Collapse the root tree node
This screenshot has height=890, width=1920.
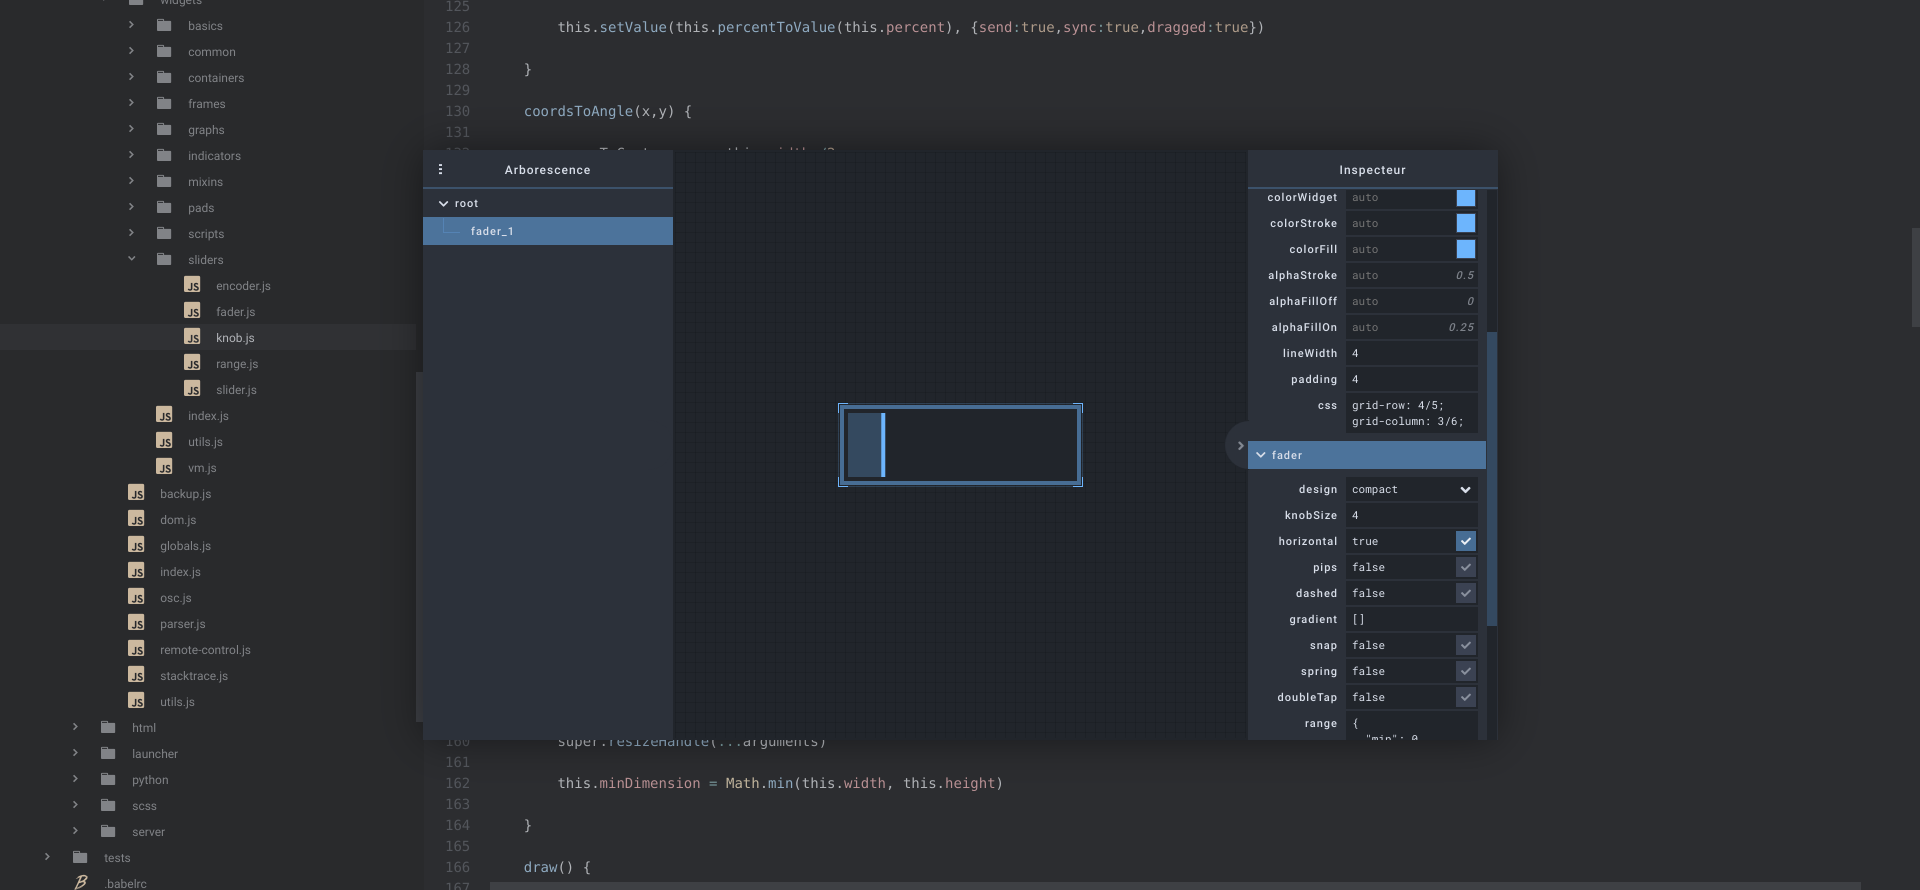(x=443, y=203)
